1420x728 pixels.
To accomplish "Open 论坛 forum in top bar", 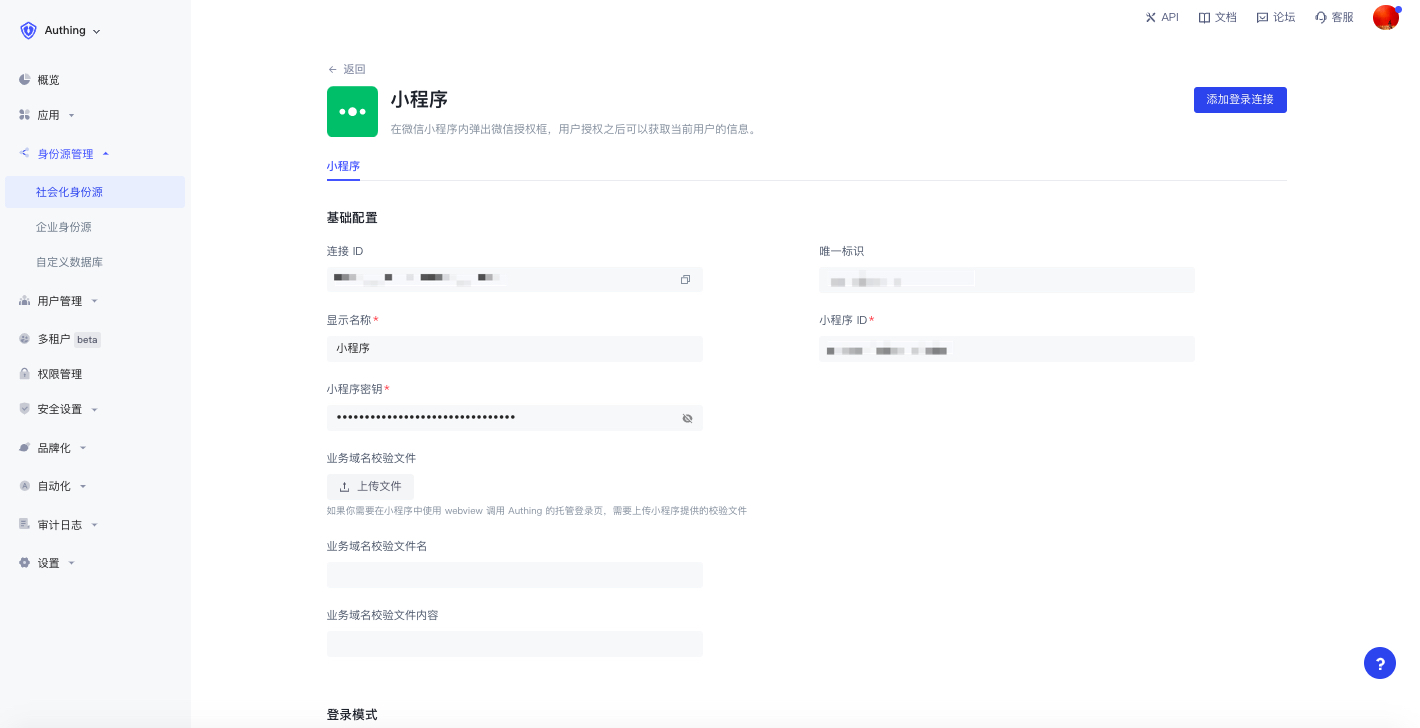I will tap(1275, 17).
